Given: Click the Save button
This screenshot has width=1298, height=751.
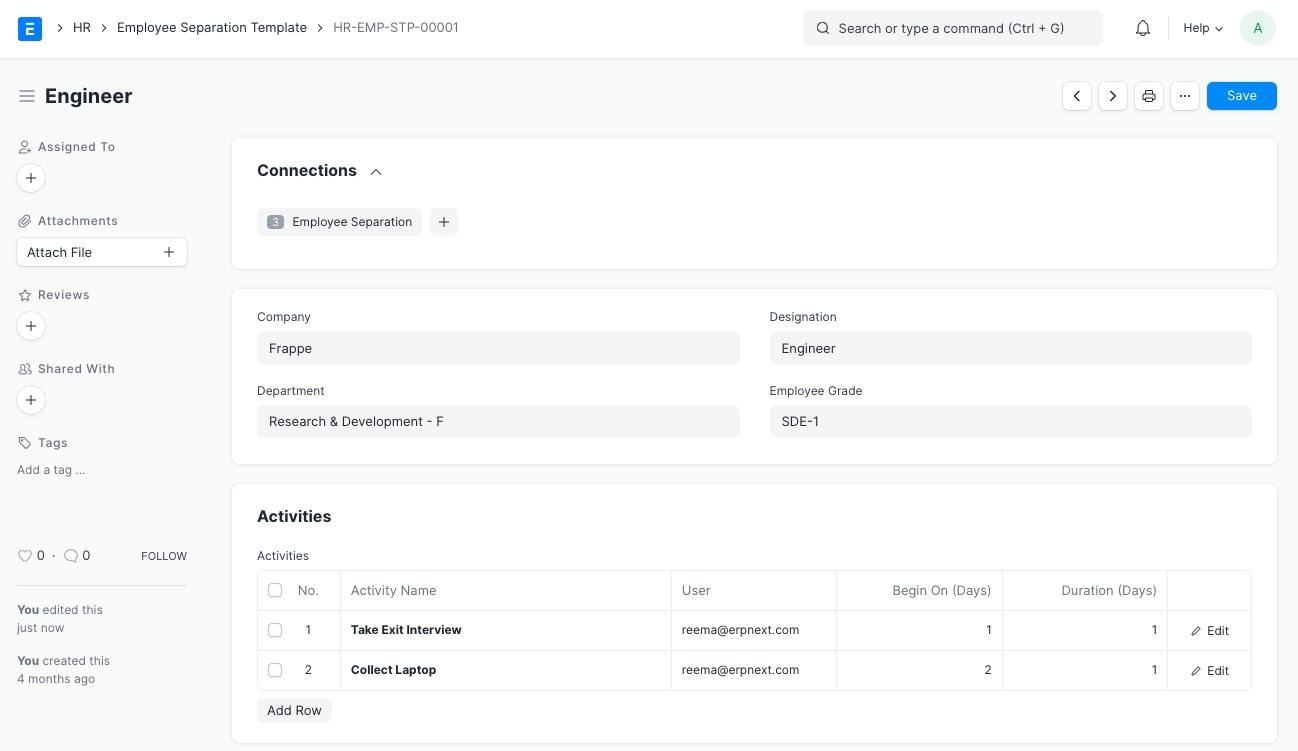Looking at the screenshot, I should click(1241, 96).
